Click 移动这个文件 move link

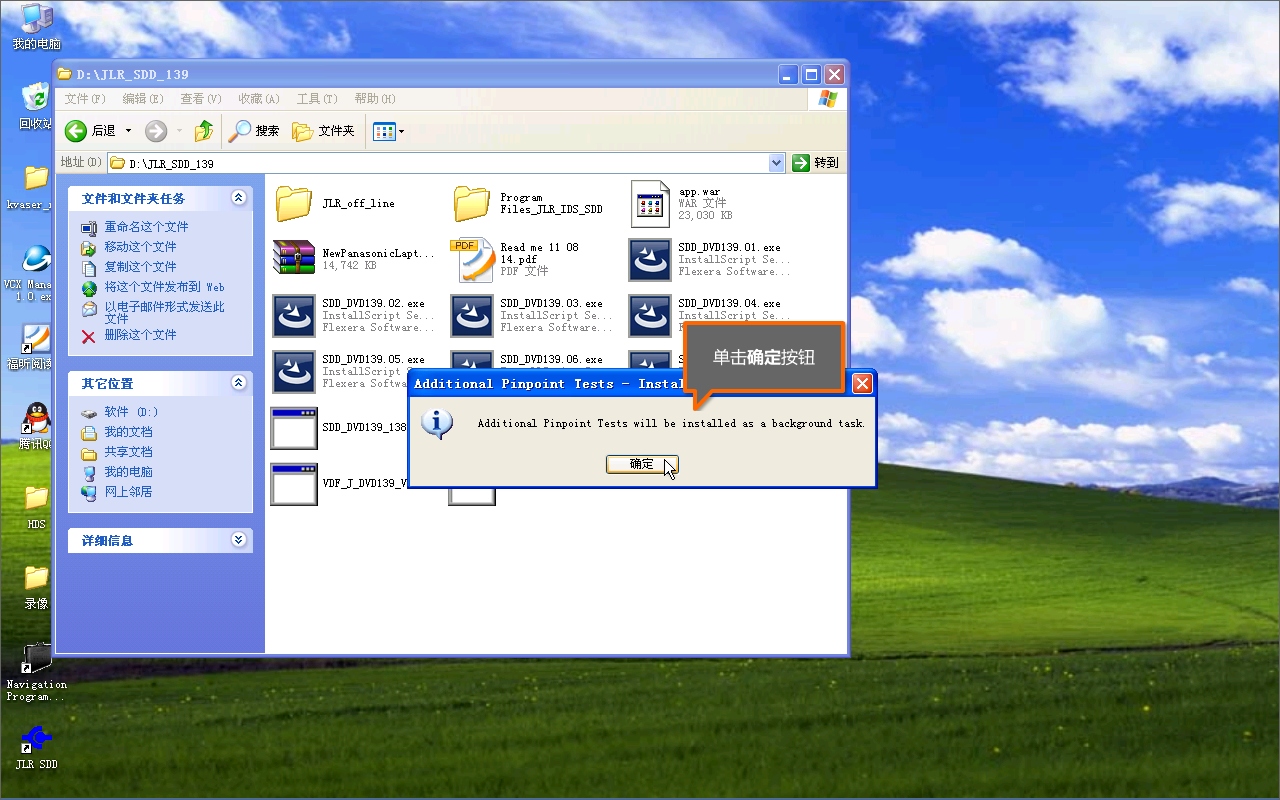coord(140,247)
